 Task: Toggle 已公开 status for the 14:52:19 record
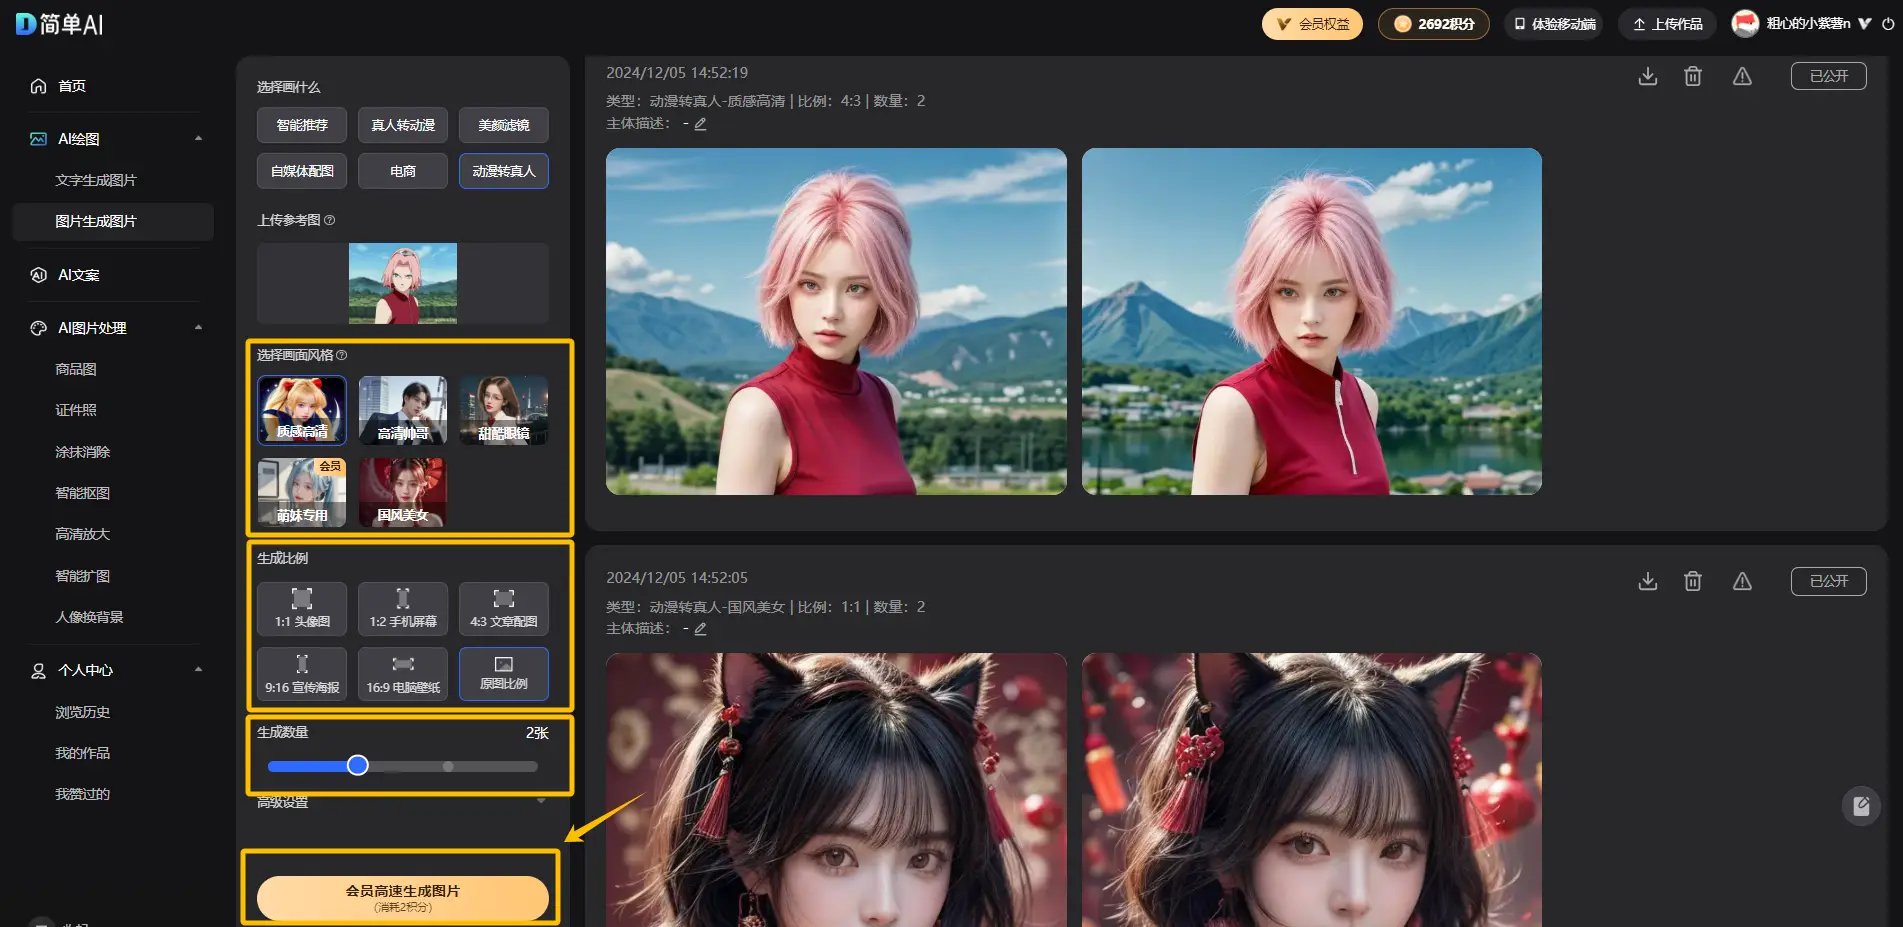[1828, 76]
